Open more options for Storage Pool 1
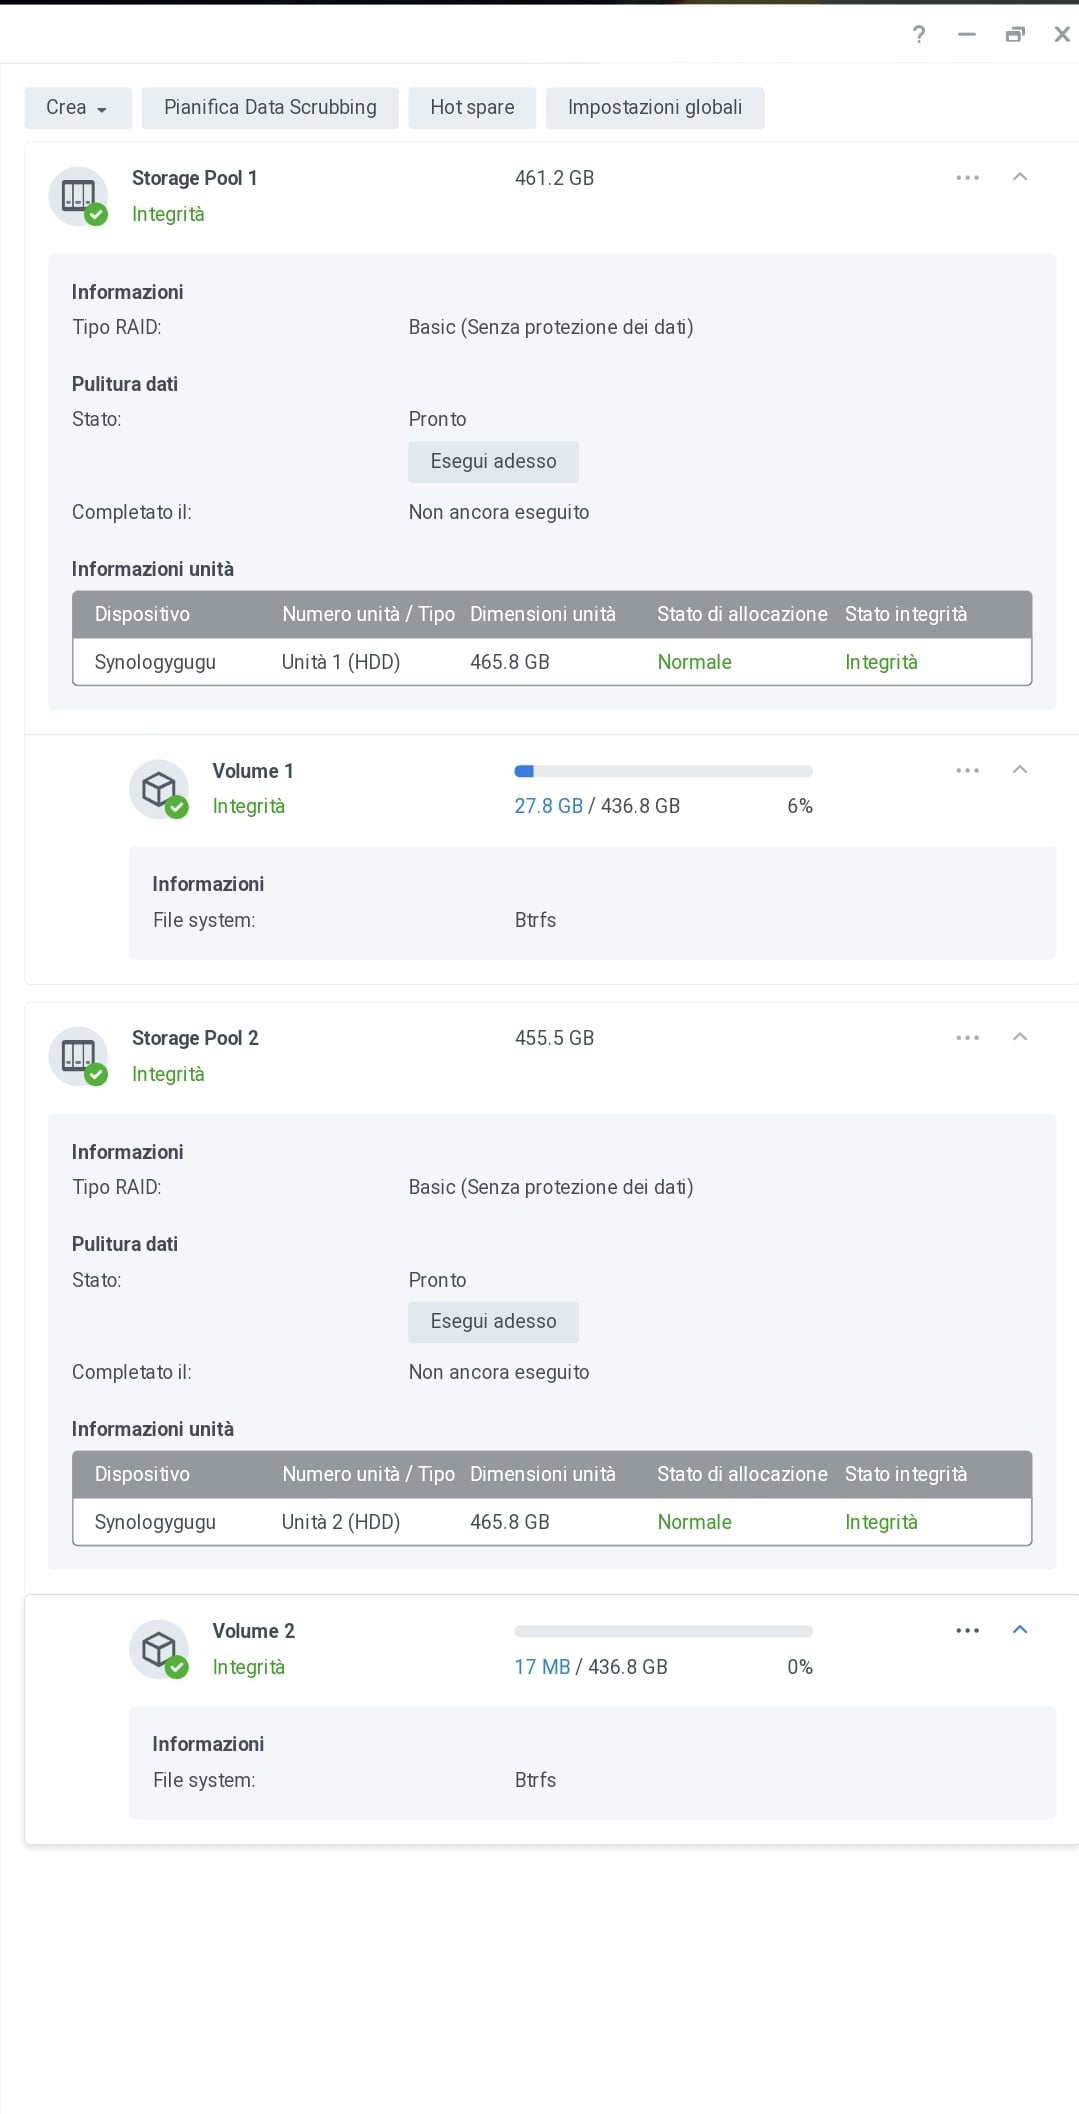Screen dimensions: 1079x2114 point(967,177)
